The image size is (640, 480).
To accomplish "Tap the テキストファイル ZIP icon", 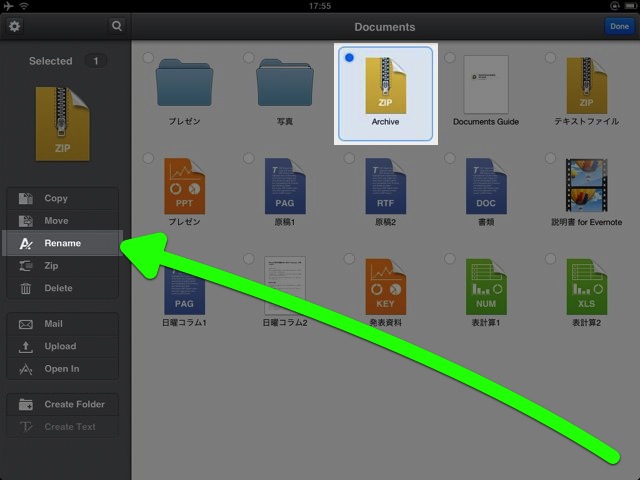I will 587,85.
